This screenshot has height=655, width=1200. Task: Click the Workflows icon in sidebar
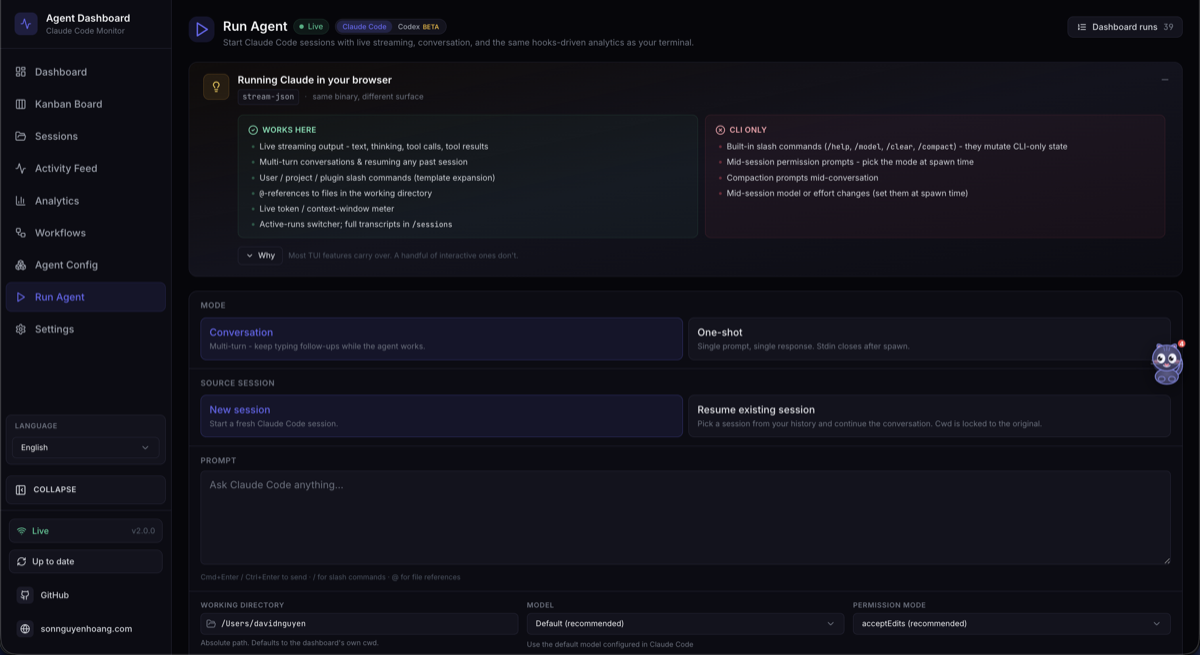(x=21, y=233)
